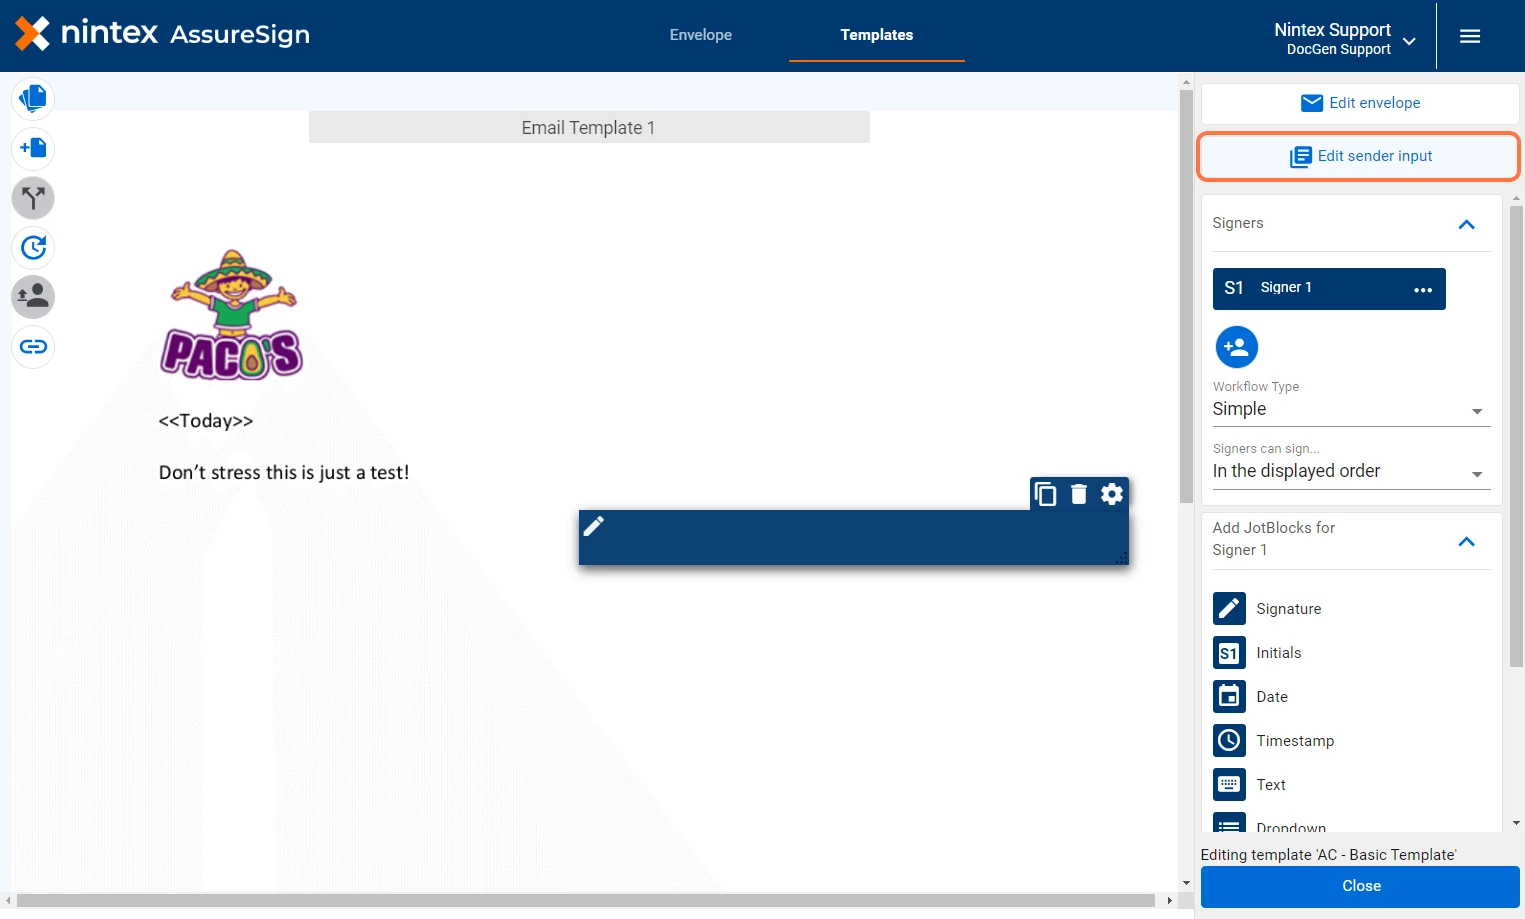Add a Timestamp JotBlock

[1274, 740]
